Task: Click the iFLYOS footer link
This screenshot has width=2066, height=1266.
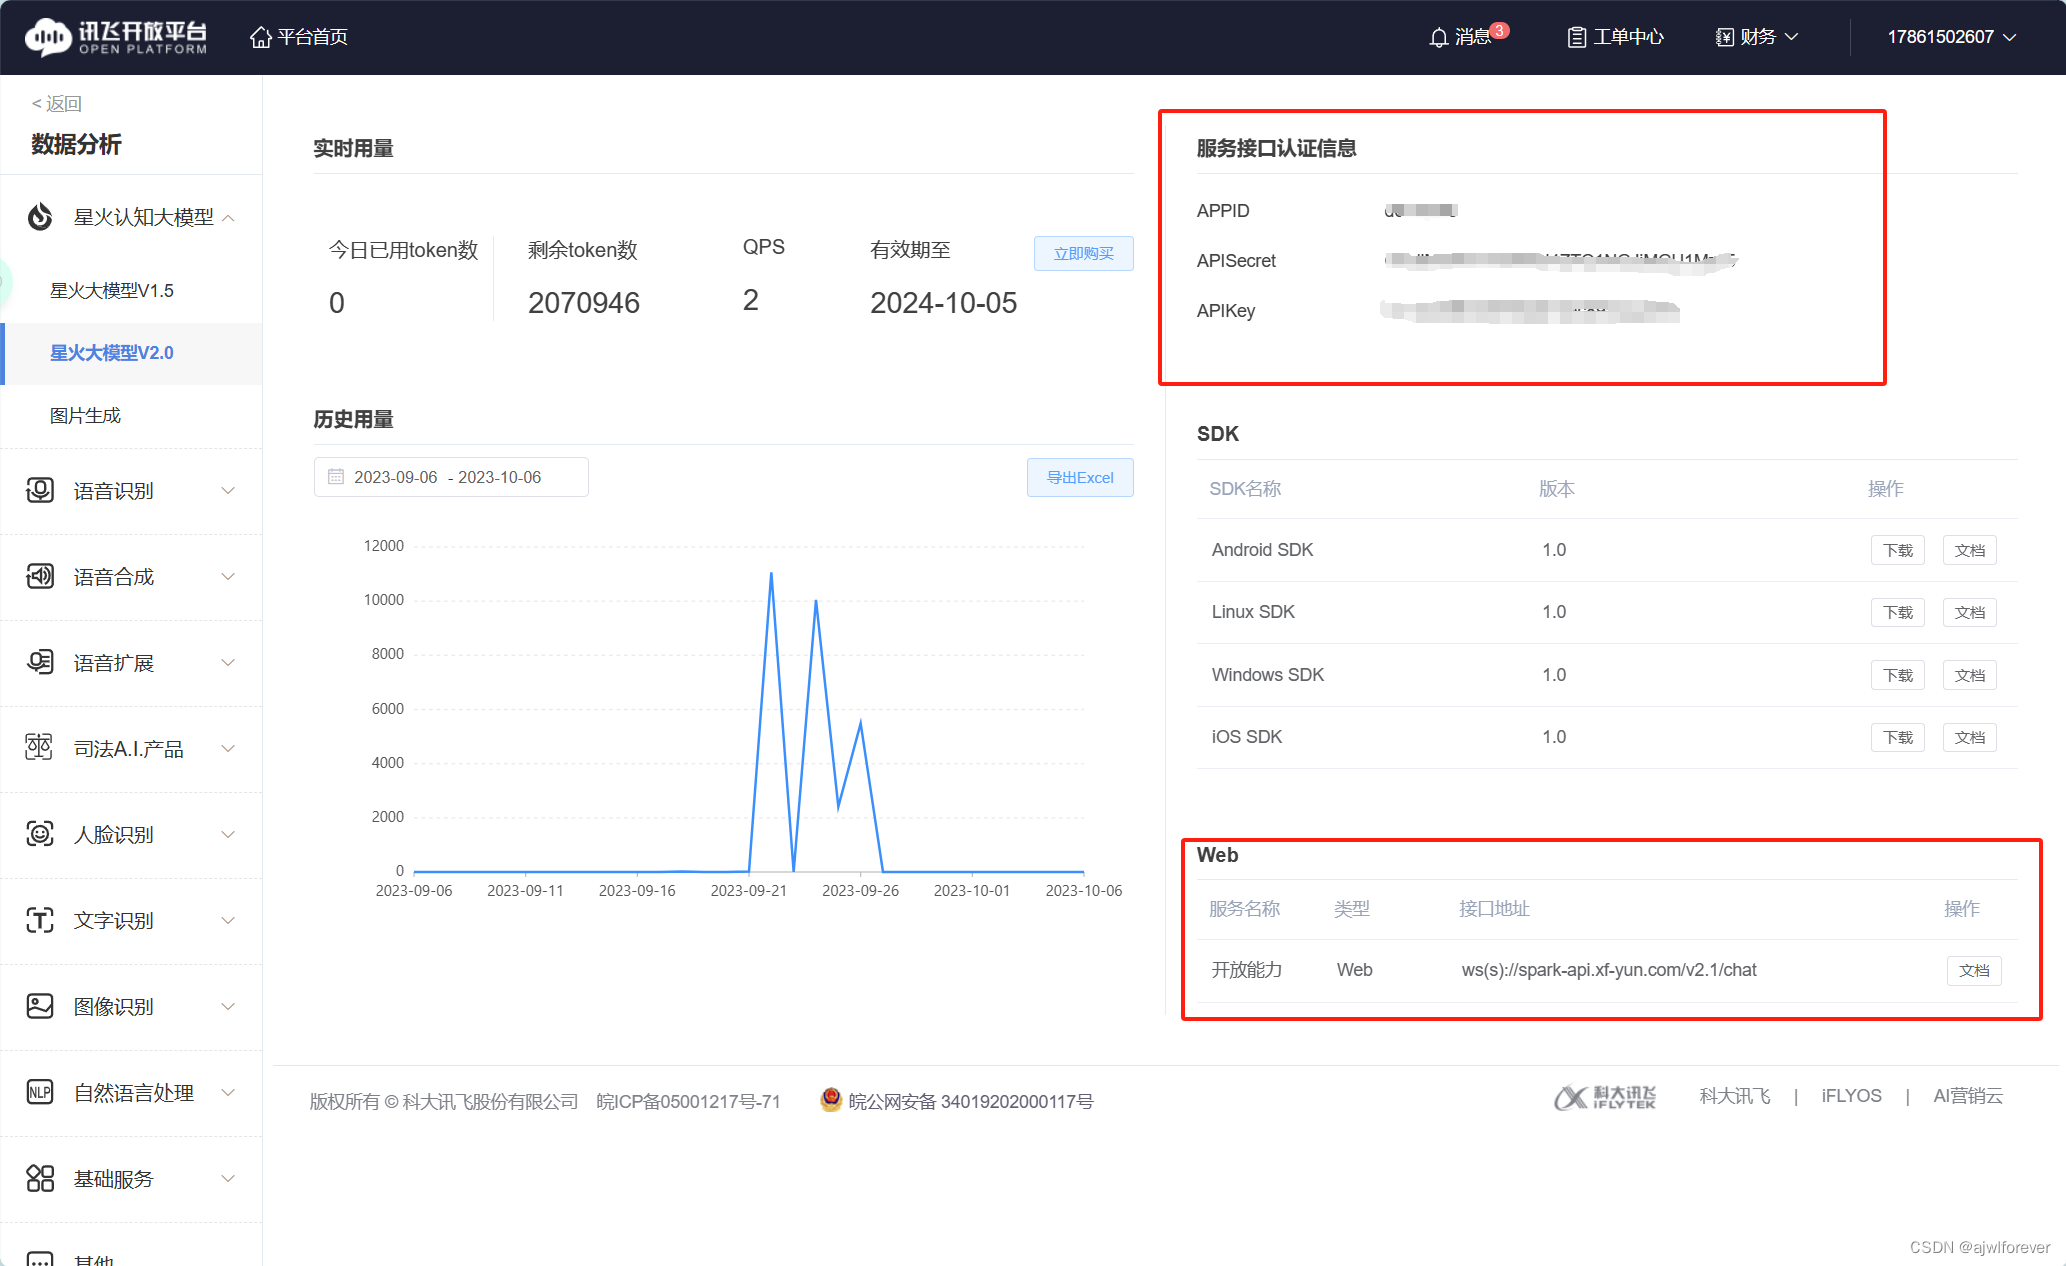Action: point(1851,1096)
